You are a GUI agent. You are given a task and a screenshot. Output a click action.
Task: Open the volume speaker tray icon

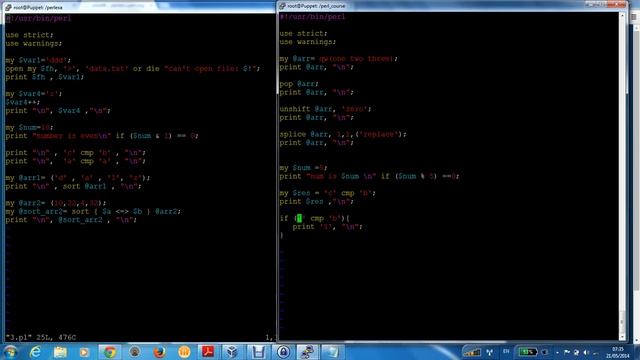[x=586, y=352]
